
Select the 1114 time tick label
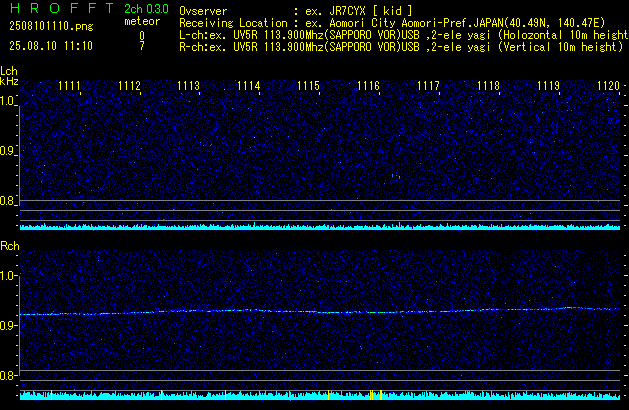(x=249, y=86)
